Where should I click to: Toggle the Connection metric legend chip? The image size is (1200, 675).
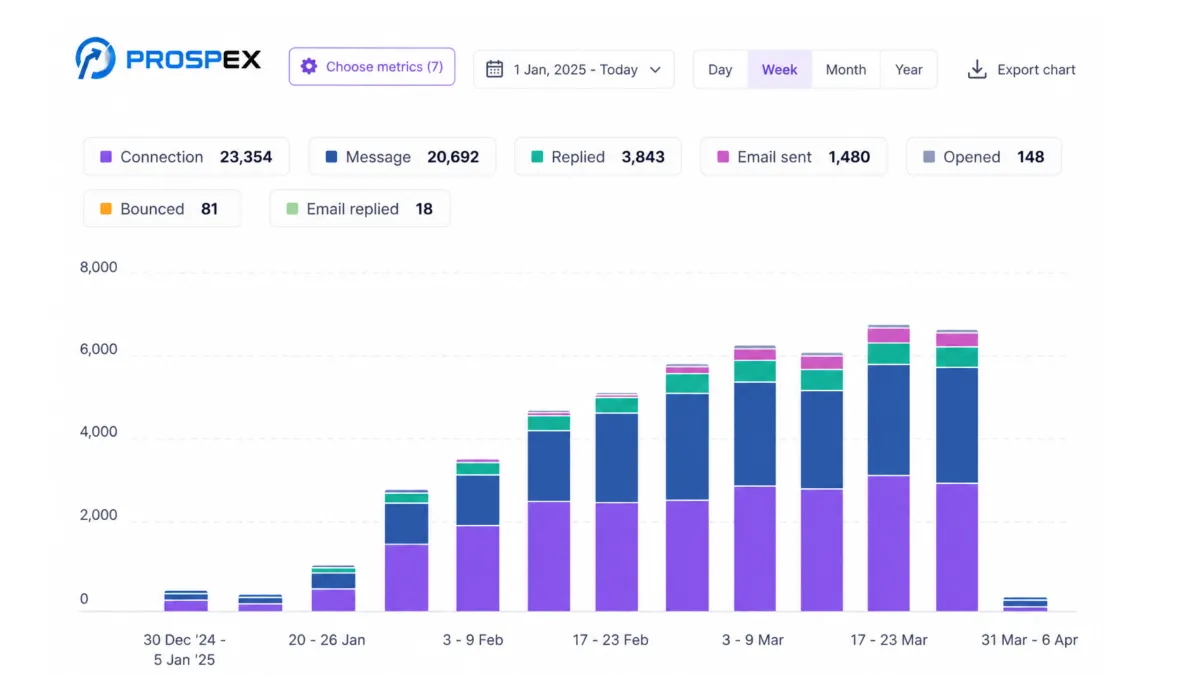[186, 157]
